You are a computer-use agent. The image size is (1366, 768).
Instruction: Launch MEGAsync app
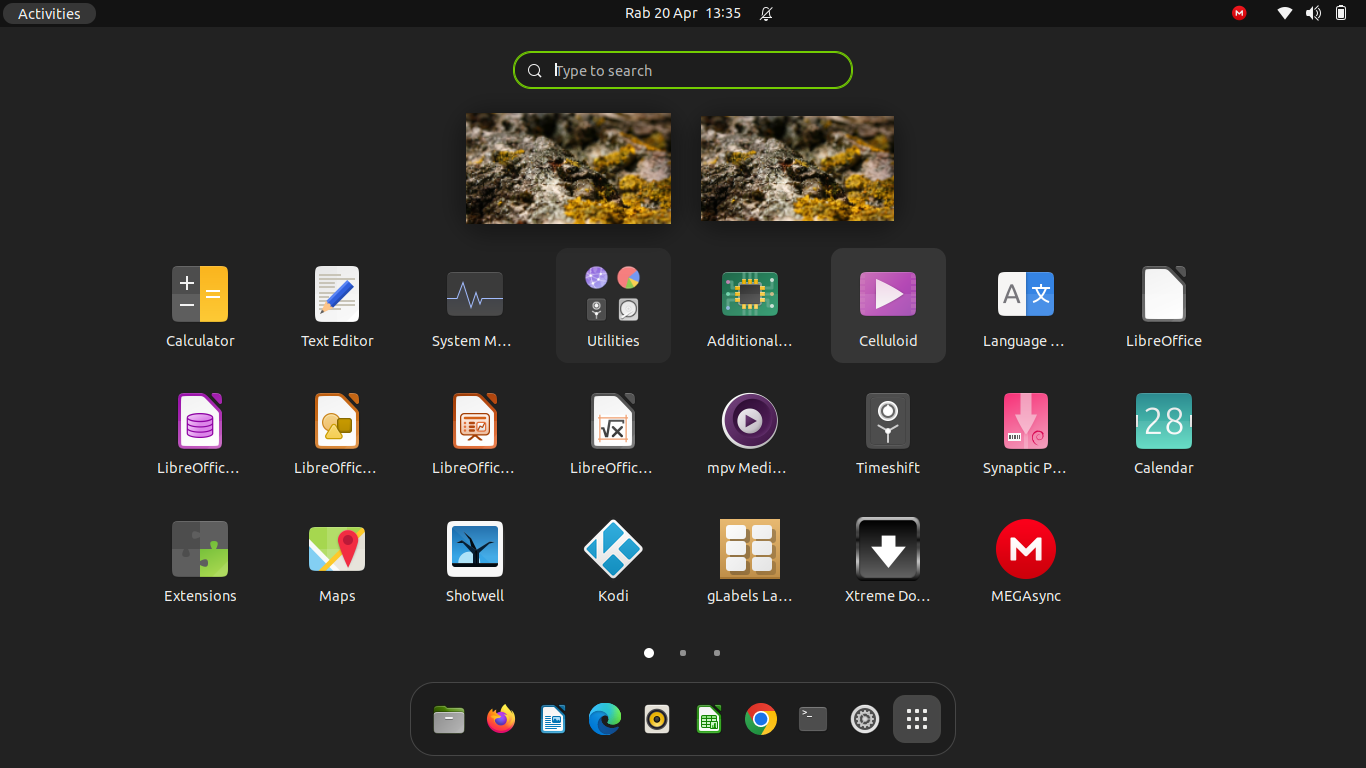(x=1026, y=560)
